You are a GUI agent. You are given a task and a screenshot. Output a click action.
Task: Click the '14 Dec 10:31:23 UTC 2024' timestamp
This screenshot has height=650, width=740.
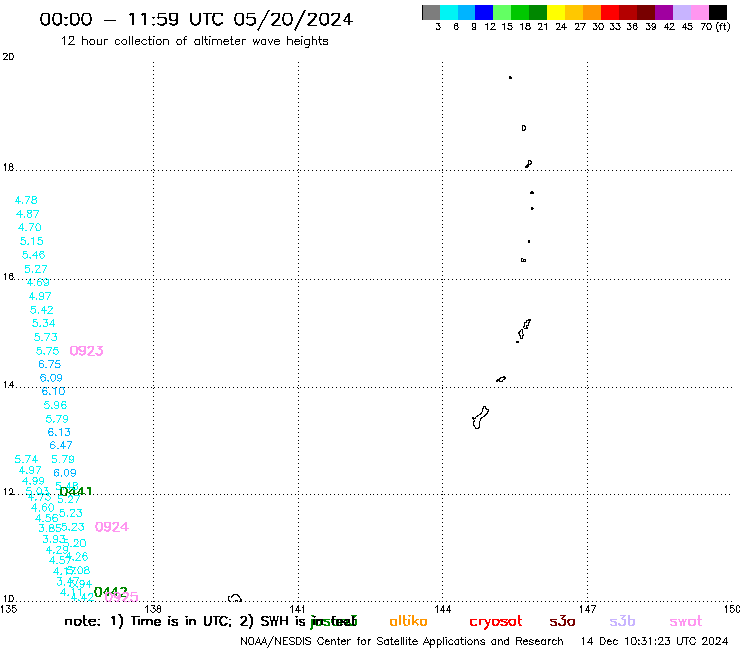[x=654, y=641]
